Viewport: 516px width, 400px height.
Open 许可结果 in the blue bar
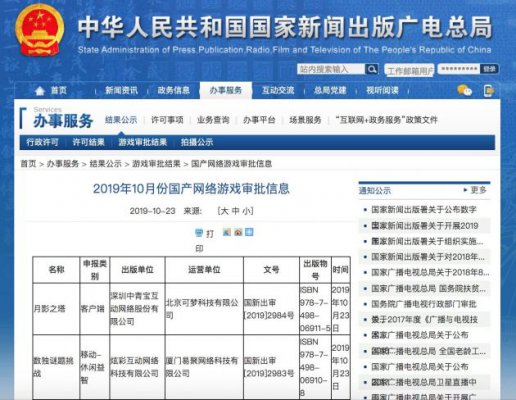coord(88,142)
